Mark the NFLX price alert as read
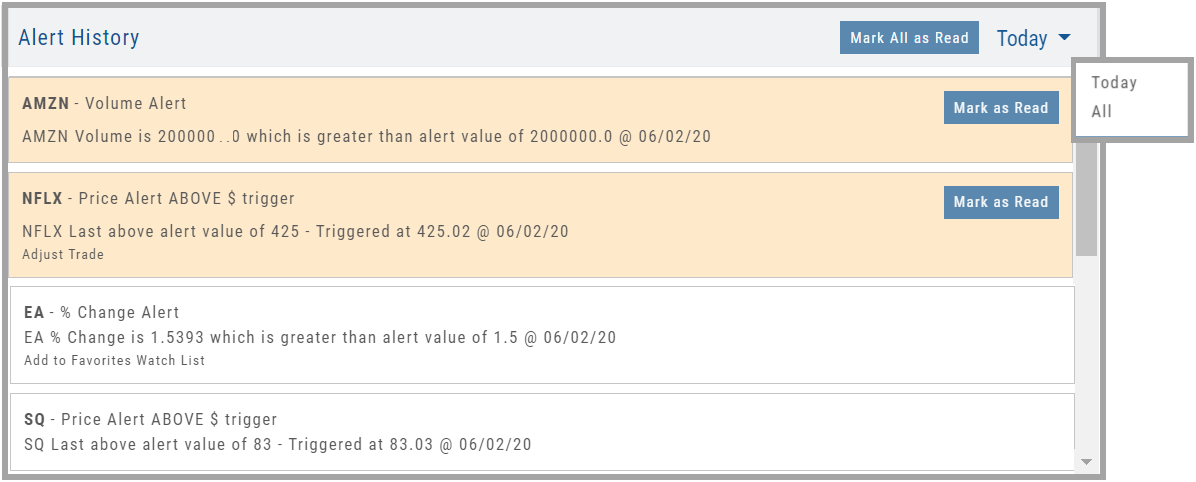Viewport: 1196px width, 482px height. pos(1000,202)
